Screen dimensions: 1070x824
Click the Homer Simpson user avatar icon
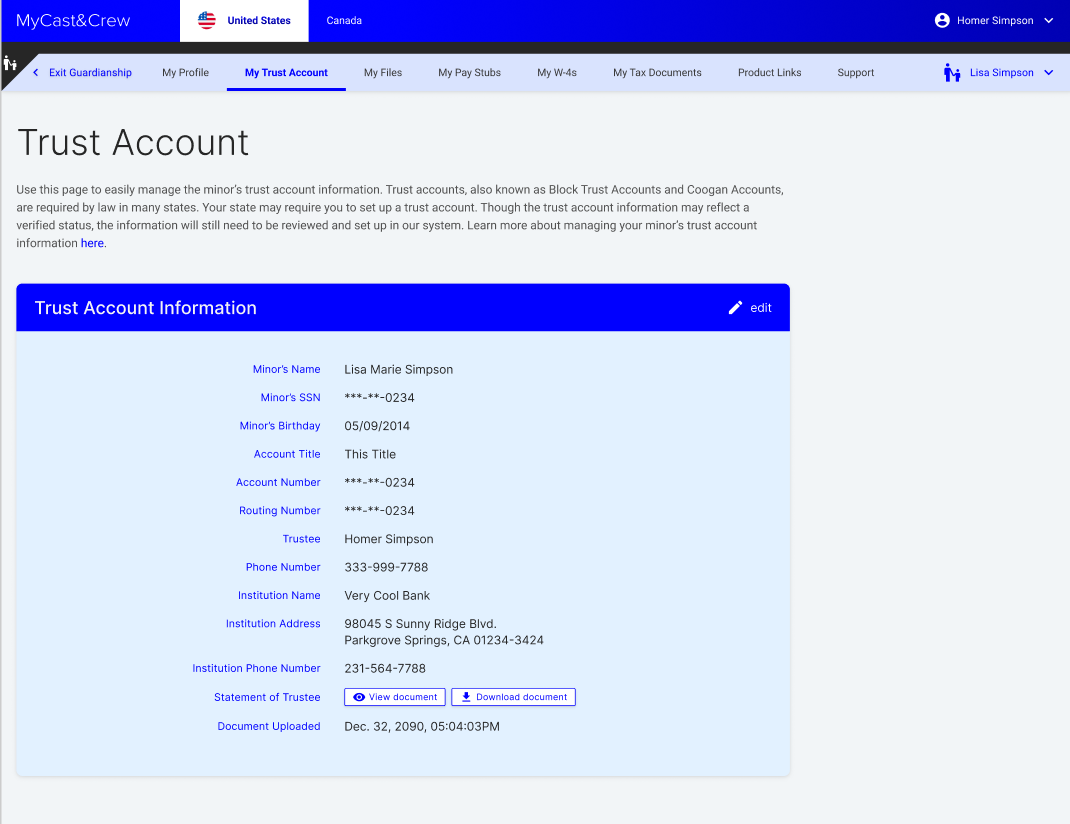pos(942,20)
